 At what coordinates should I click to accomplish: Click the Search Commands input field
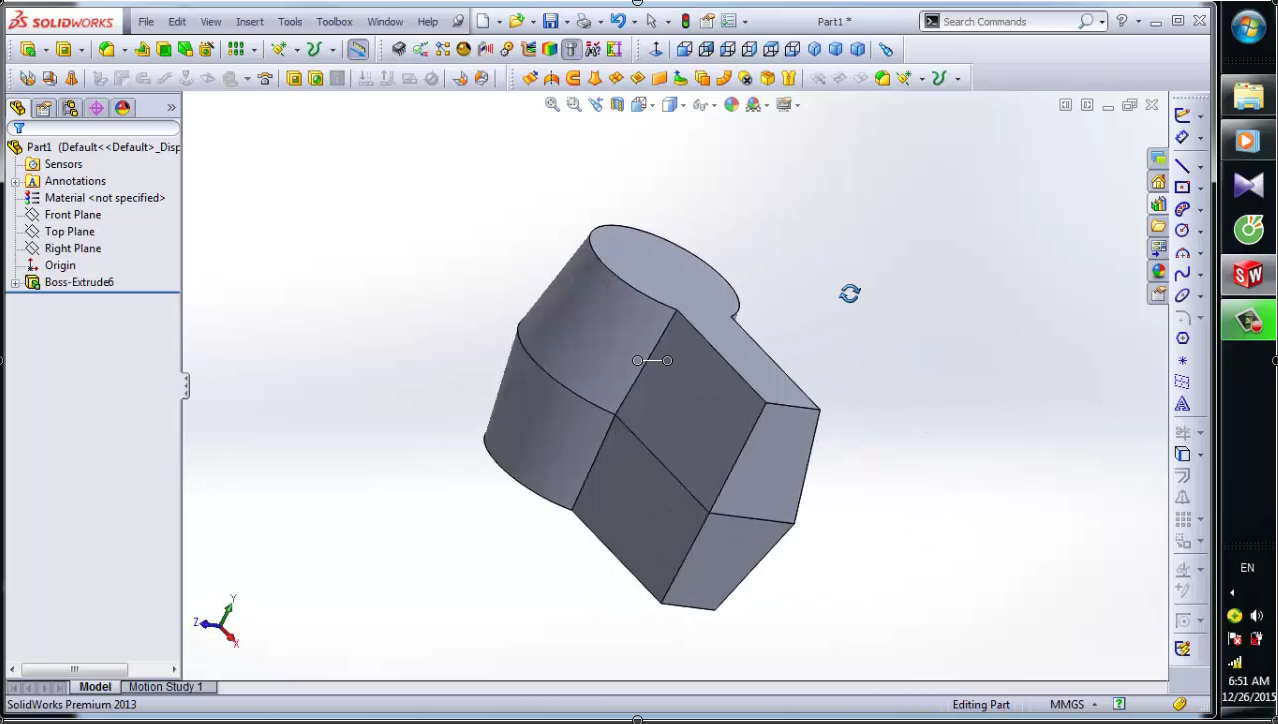(1010, 21)
